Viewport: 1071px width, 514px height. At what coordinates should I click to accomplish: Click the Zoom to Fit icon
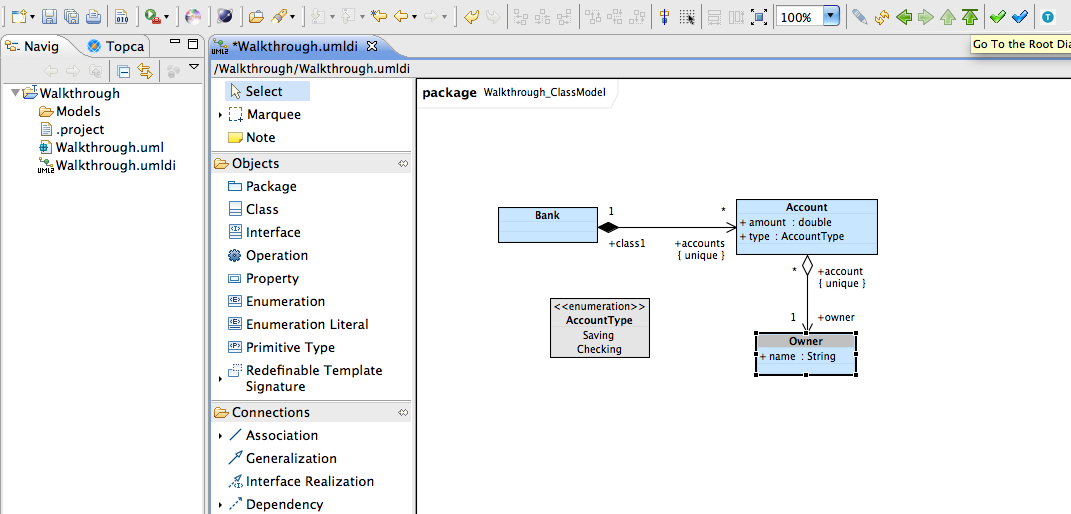click(758, 16)
